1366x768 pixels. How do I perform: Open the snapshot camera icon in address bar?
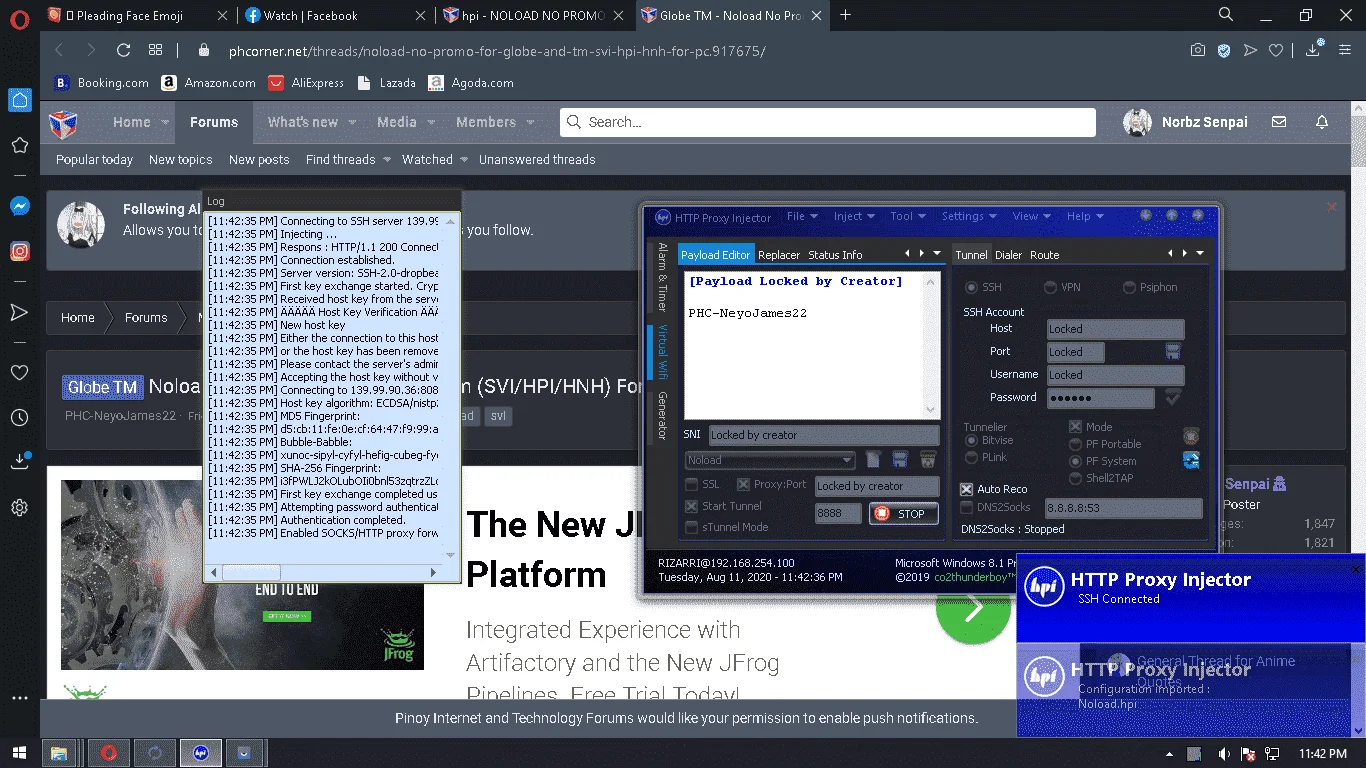coord(1198,50)
